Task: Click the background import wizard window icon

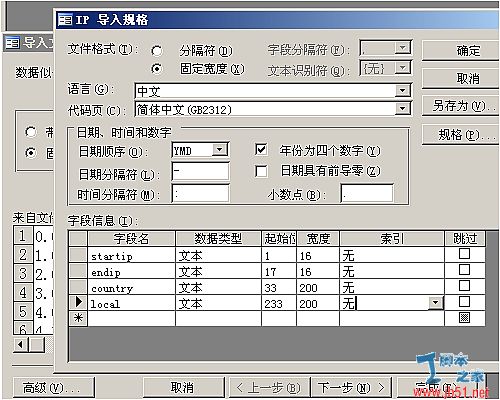Action: point(13,43)
